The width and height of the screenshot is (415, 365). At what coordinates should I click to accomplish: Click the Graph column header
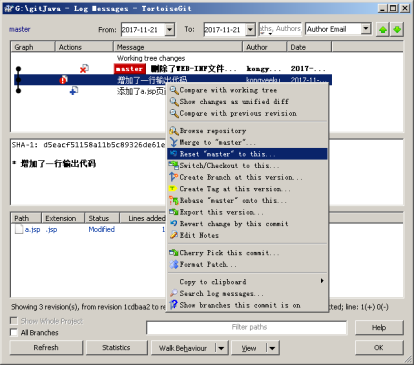33,47
